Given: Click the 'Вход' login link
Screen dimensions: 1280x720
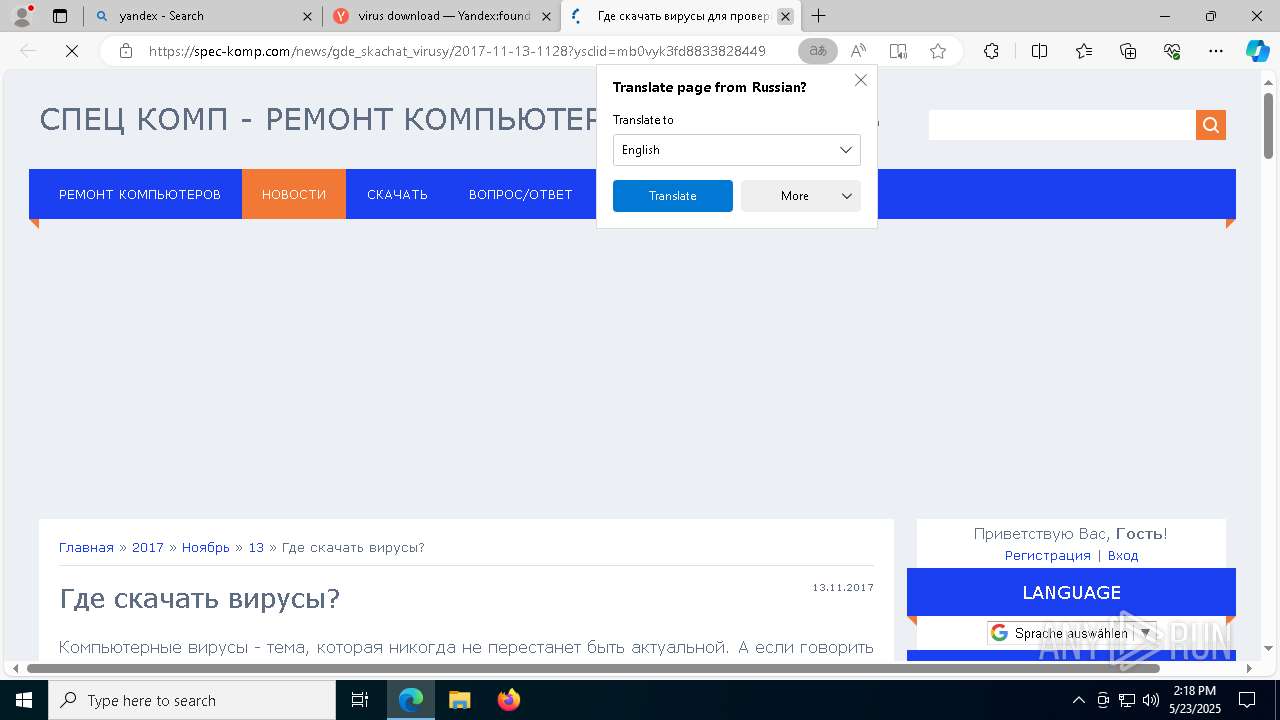Looking at the screenshot, I should click(1123, 555).
